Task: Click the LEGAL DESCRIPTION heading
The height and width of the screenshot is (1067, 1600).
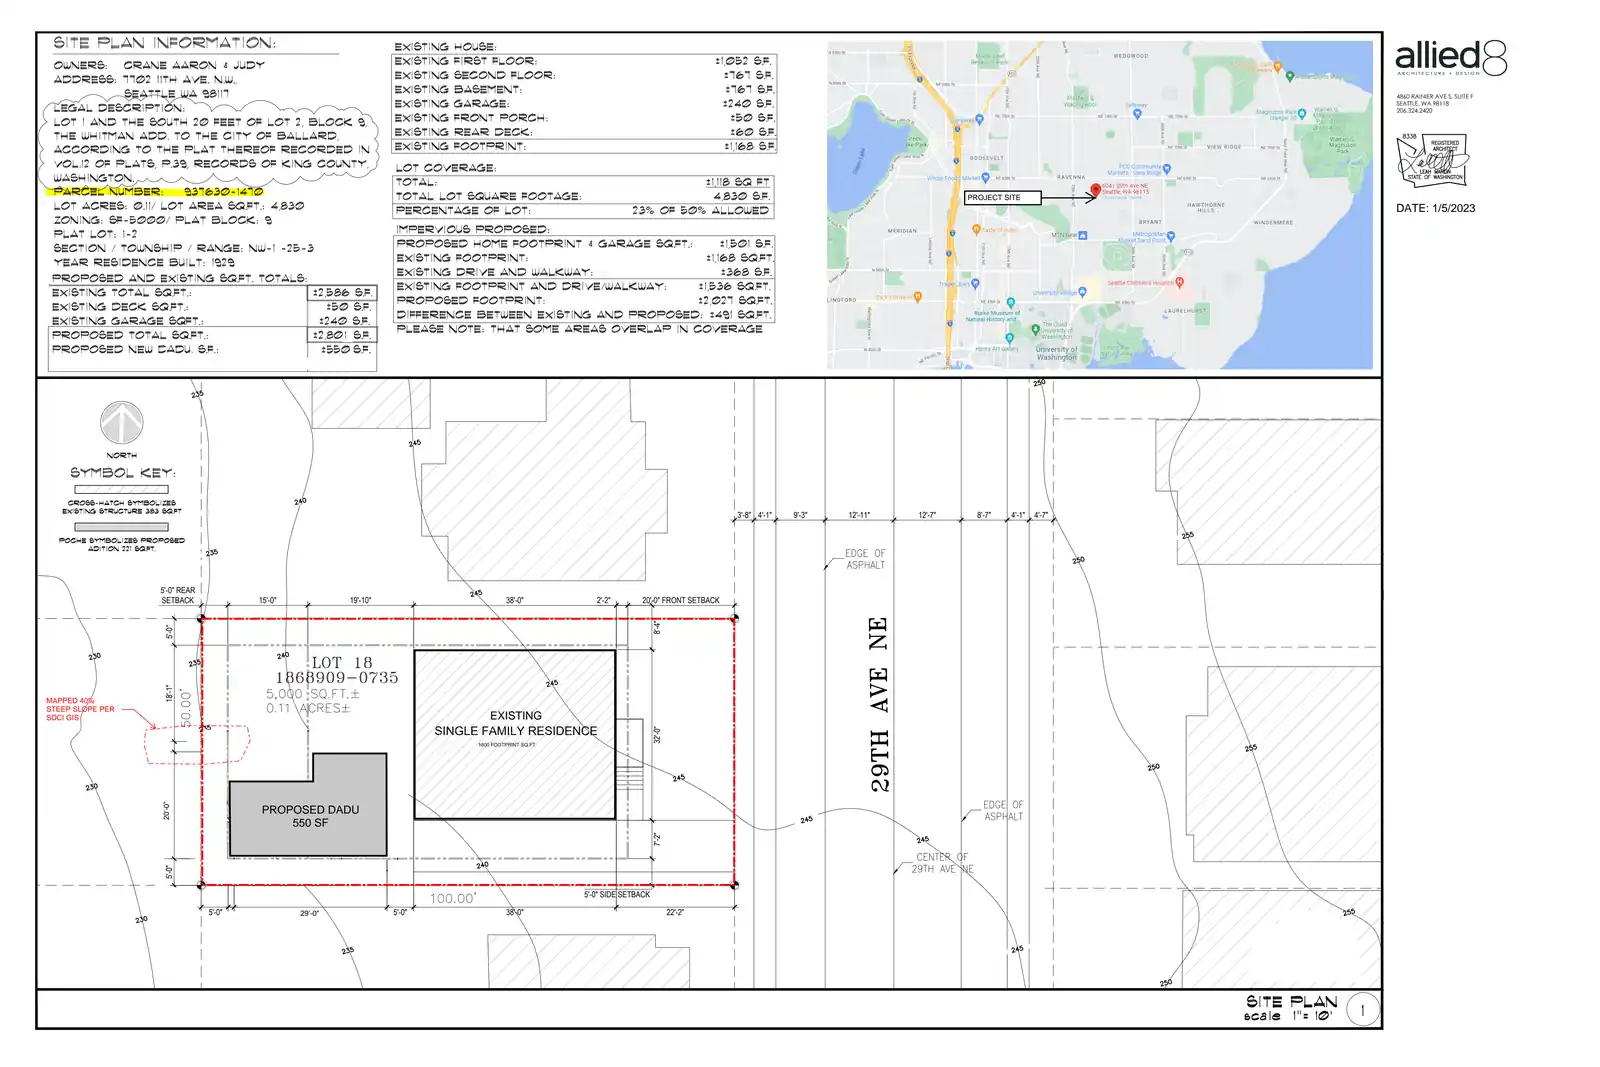Action: [118, 107]
